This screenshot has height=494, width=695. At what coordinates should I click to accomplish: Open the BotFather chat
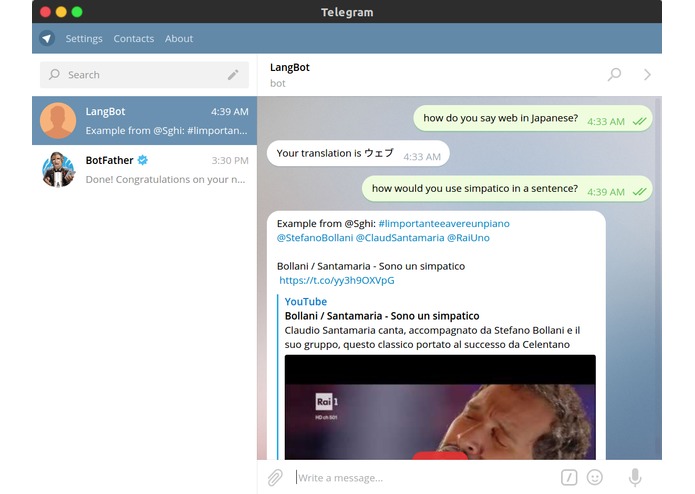[x=144, y=169]
